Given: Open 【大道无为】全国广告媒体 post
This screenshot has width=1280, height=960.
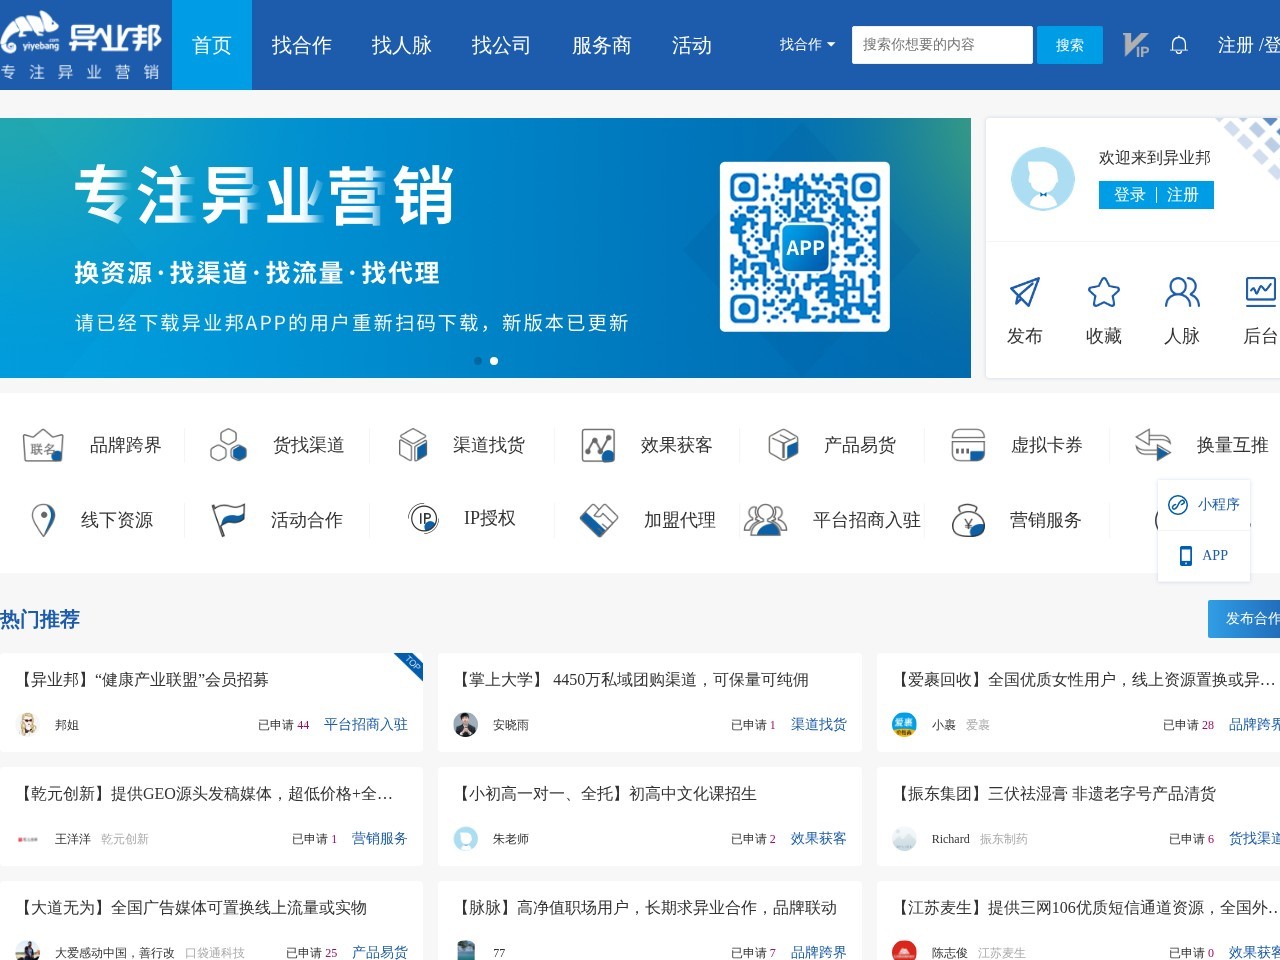Looking at the screenshot, I should click(x=192, y=908).
